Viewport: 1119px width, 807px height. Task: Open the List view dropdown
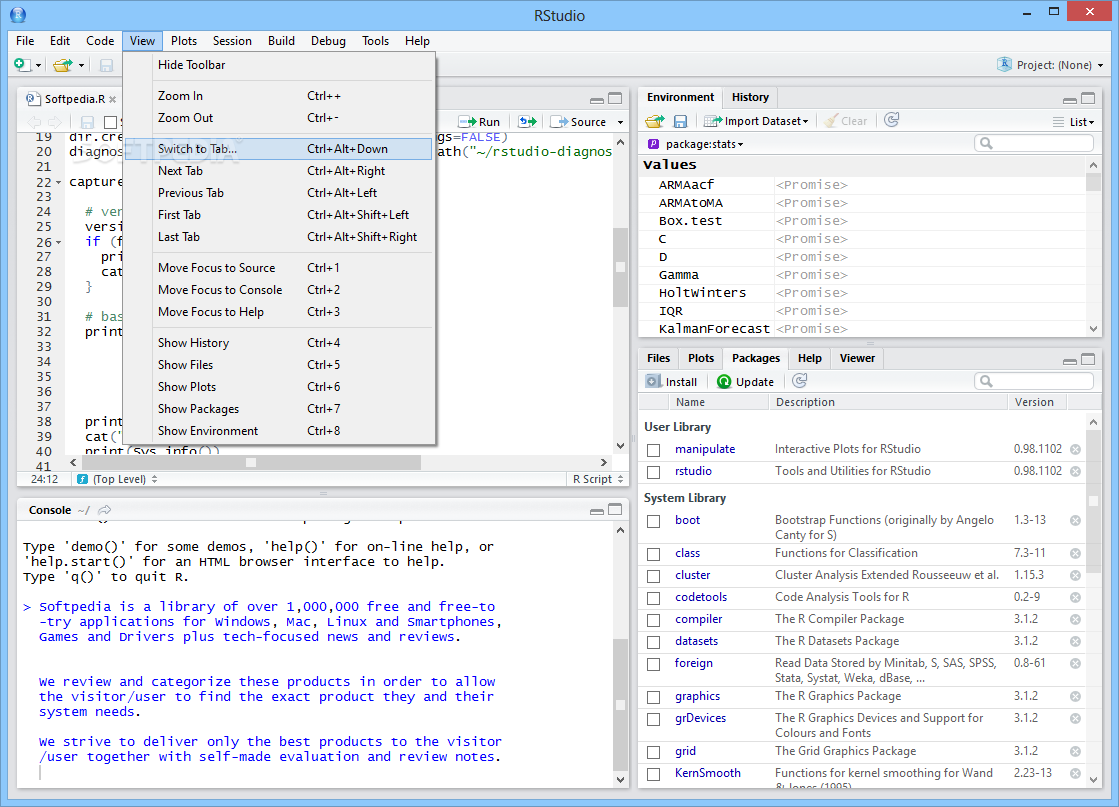1073,122
